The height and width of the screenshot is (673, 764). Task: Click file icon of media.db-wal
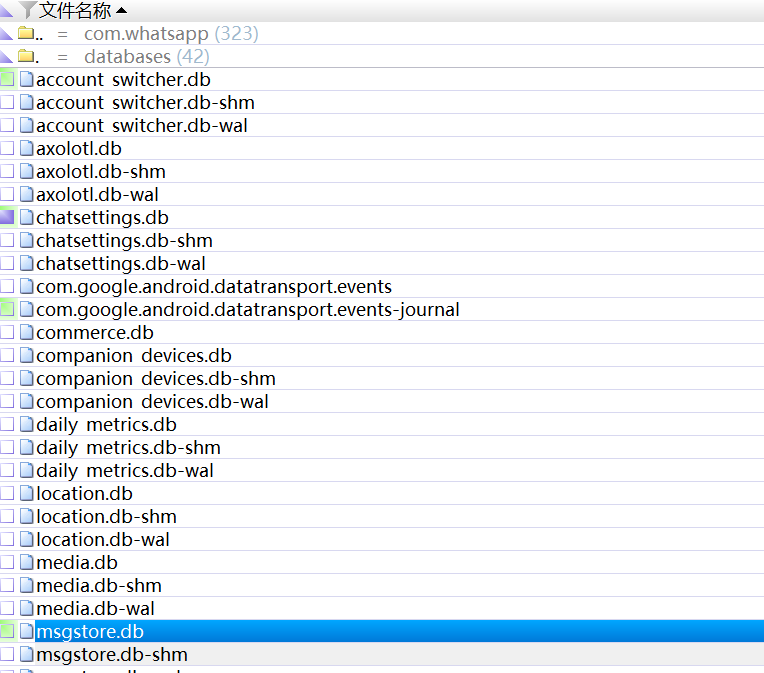pyautogui.click(x=27, y=608)
